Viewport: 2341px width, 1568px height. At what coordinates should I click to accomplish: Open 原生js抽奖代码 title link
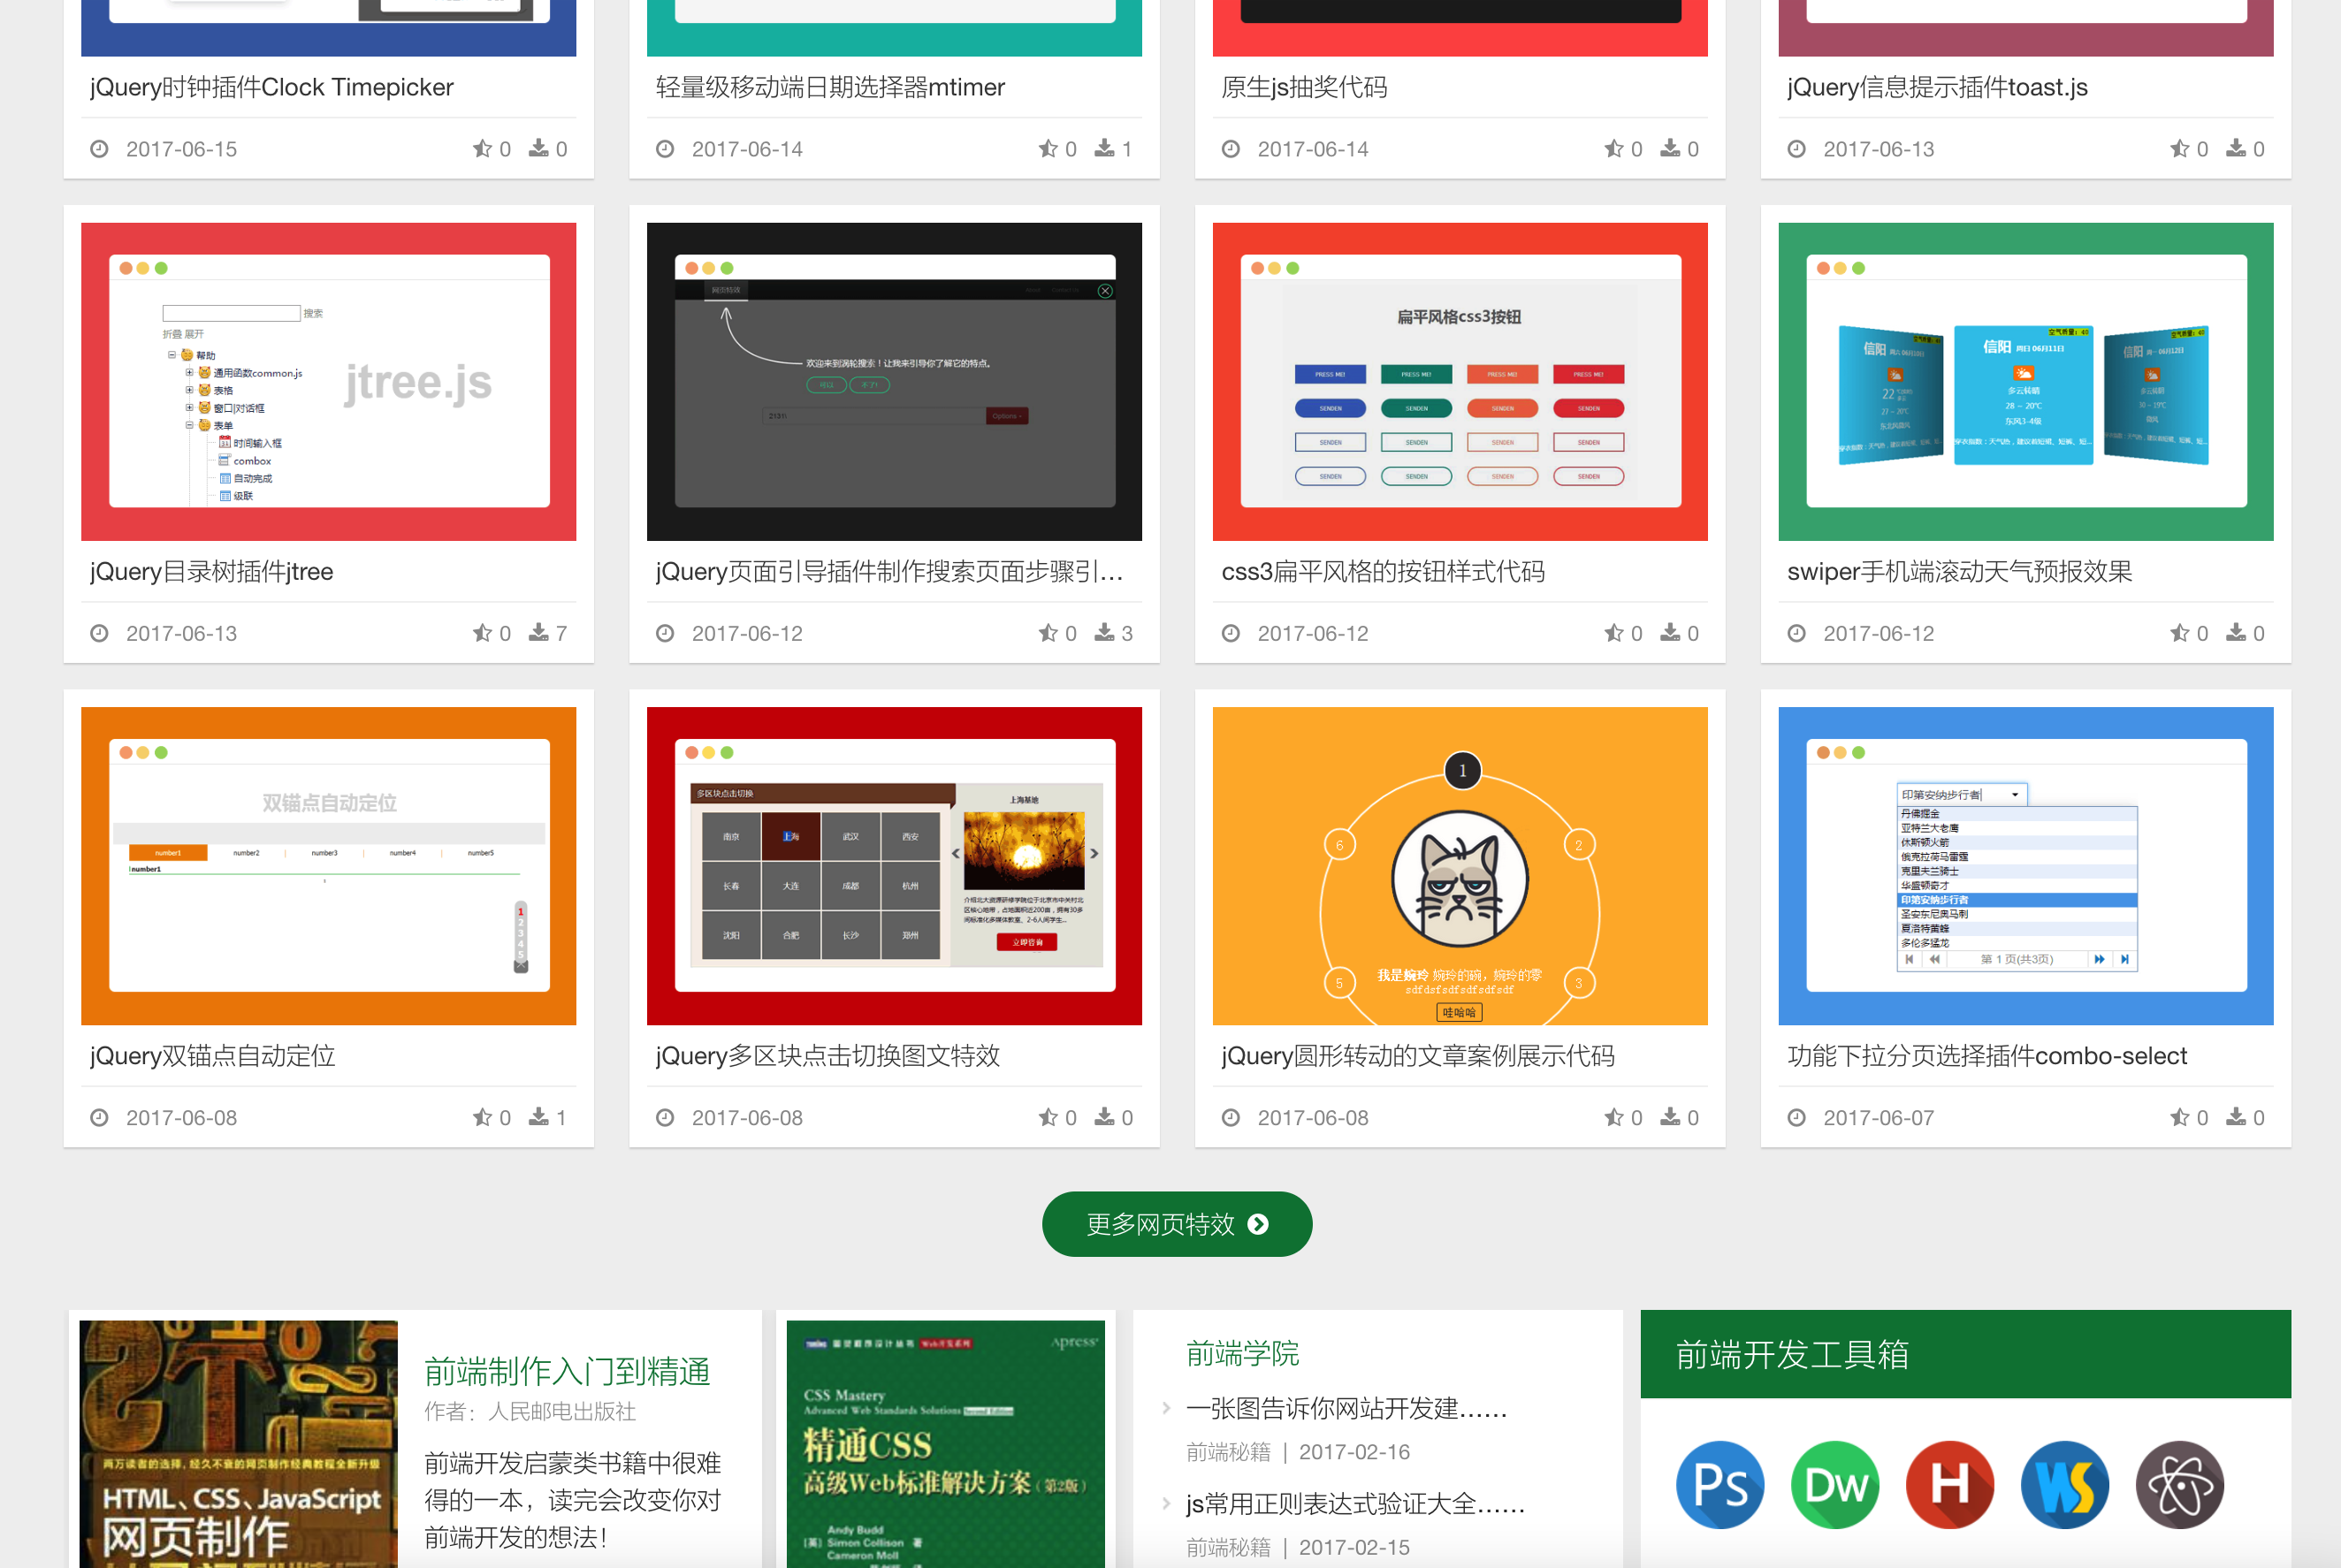(1304, 88)
